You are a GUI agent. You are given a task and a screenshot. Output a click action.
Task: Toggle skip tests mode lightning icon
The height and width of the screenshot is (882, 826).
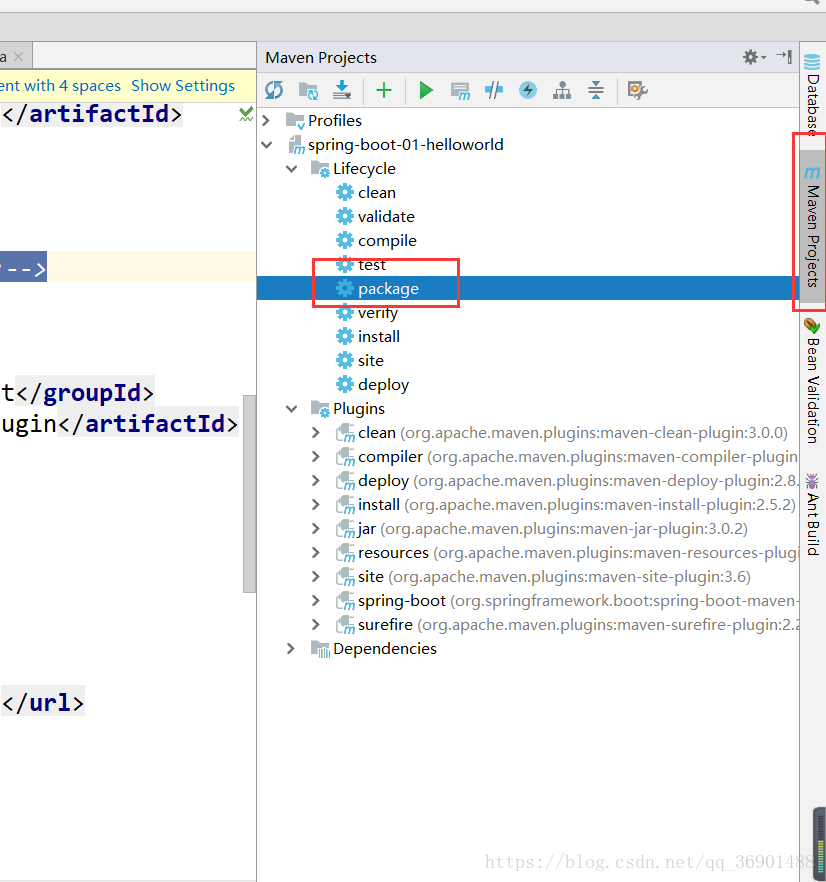528,90
